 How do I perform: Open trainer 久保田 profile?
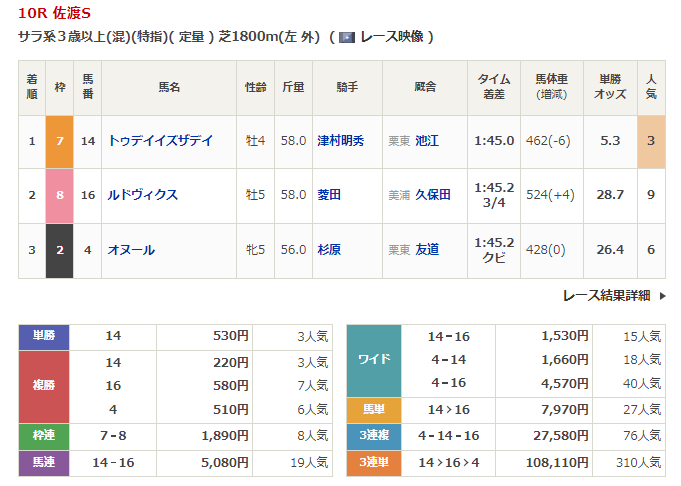(x=433, y=194)
